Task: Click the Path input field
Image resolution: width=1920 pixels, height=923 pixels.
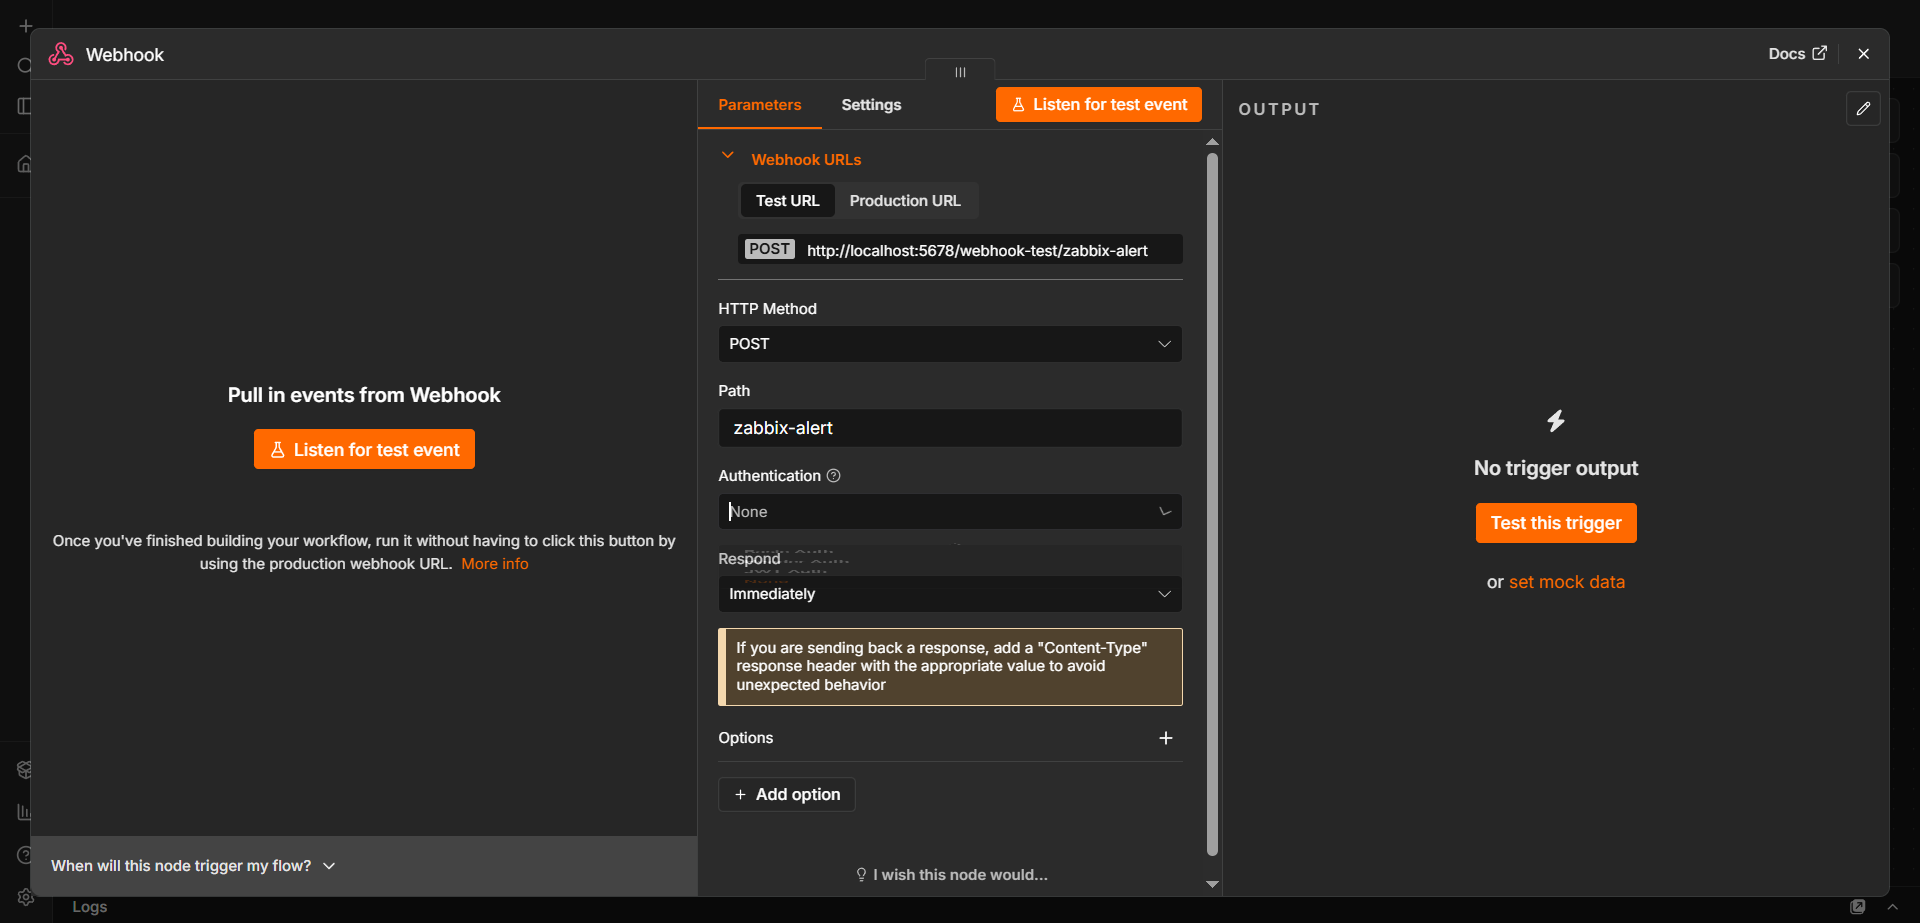Action: pyautogui.click(x=950, y=428)
